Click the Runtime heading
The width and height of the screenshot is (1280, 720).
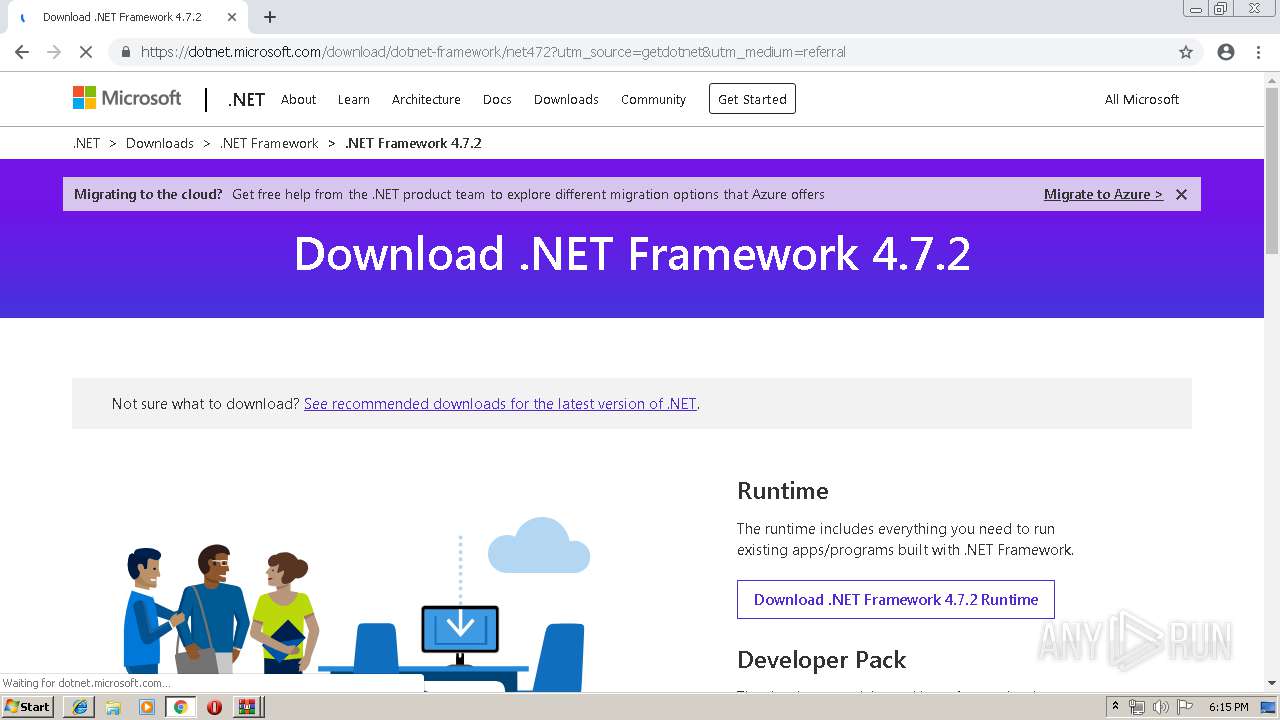click(783, 491)
